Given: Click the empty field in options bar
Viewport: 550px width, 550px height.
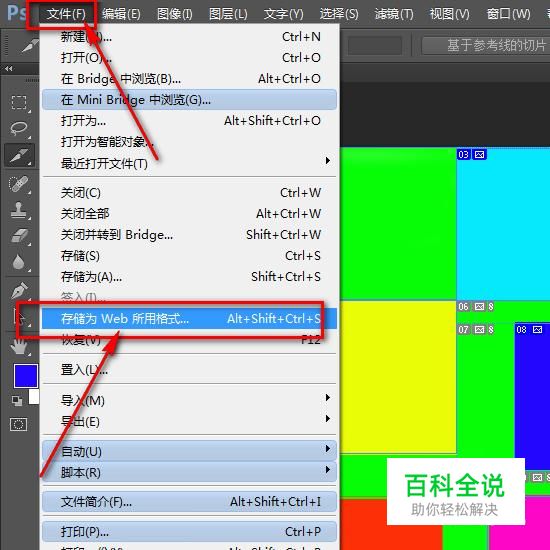Looking at the screenshot, I should click(375, 46).
